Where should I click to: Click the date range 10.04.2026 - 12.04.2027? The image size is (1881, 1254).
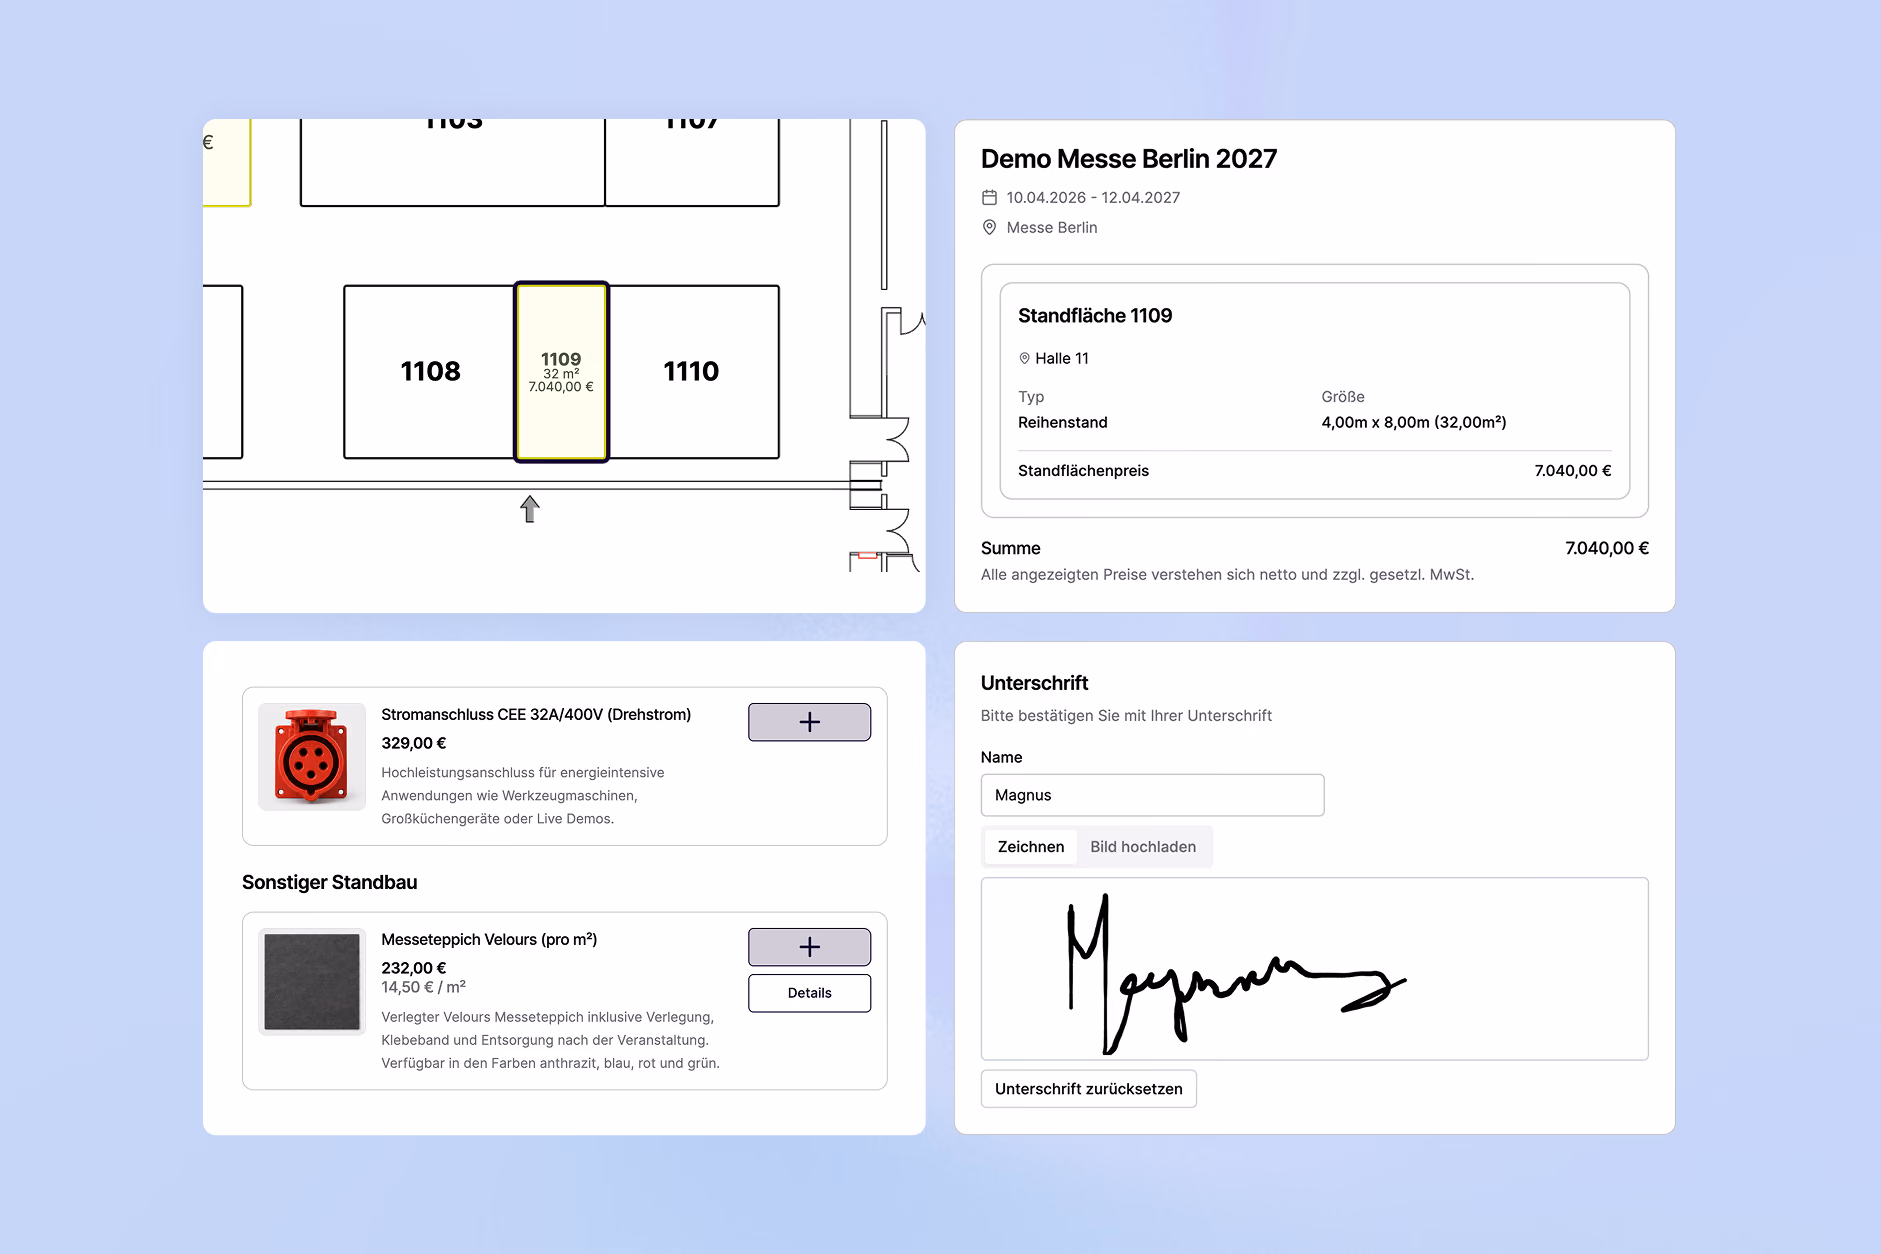[x=1093, y=198]
